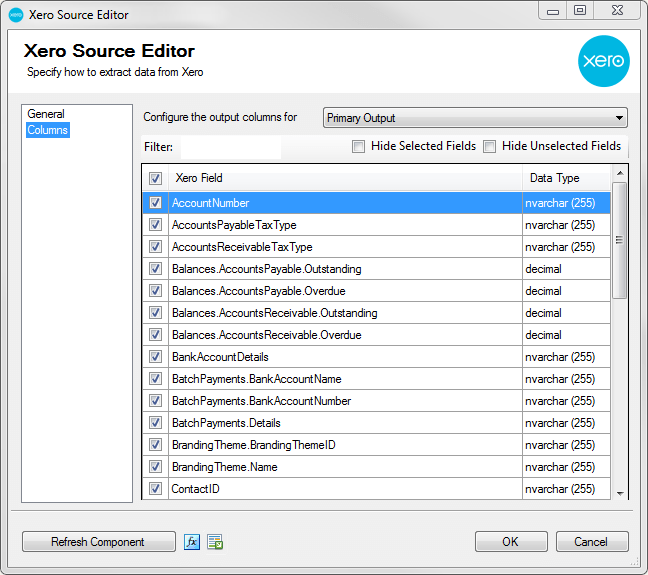Viewport: 648px width, 575px height.
Task: Click data type cell of ContactID row
Action: point(566,489)
